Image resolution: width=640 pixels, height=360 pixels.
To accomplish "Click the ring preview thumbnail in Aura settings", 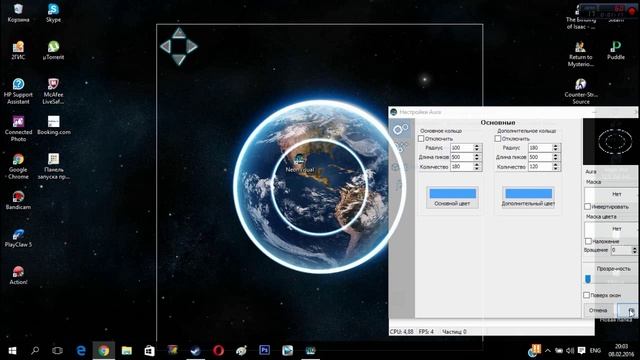I will (611, 142).
